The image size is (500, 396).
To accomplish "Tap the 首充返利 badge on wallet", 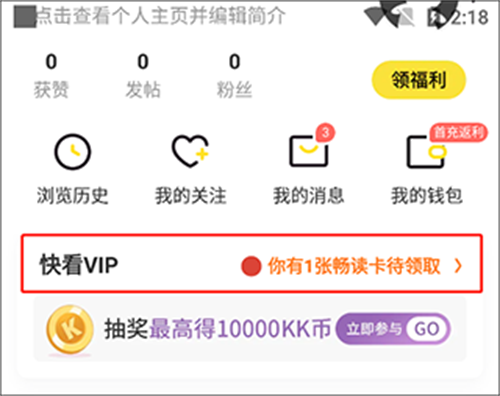I will (459, 132).
